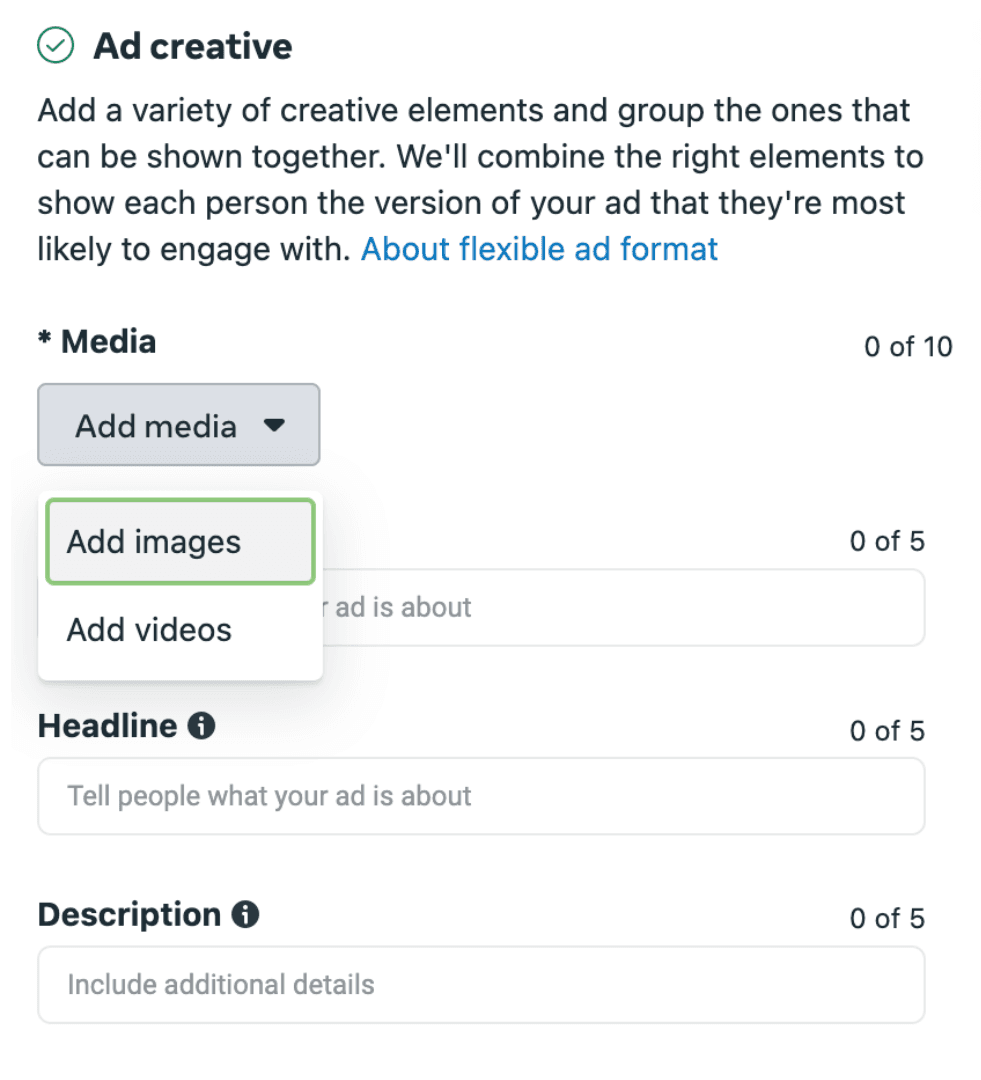Open the About flexible ad format link
Screen dimensions: 981x1080
coord(538,249)
